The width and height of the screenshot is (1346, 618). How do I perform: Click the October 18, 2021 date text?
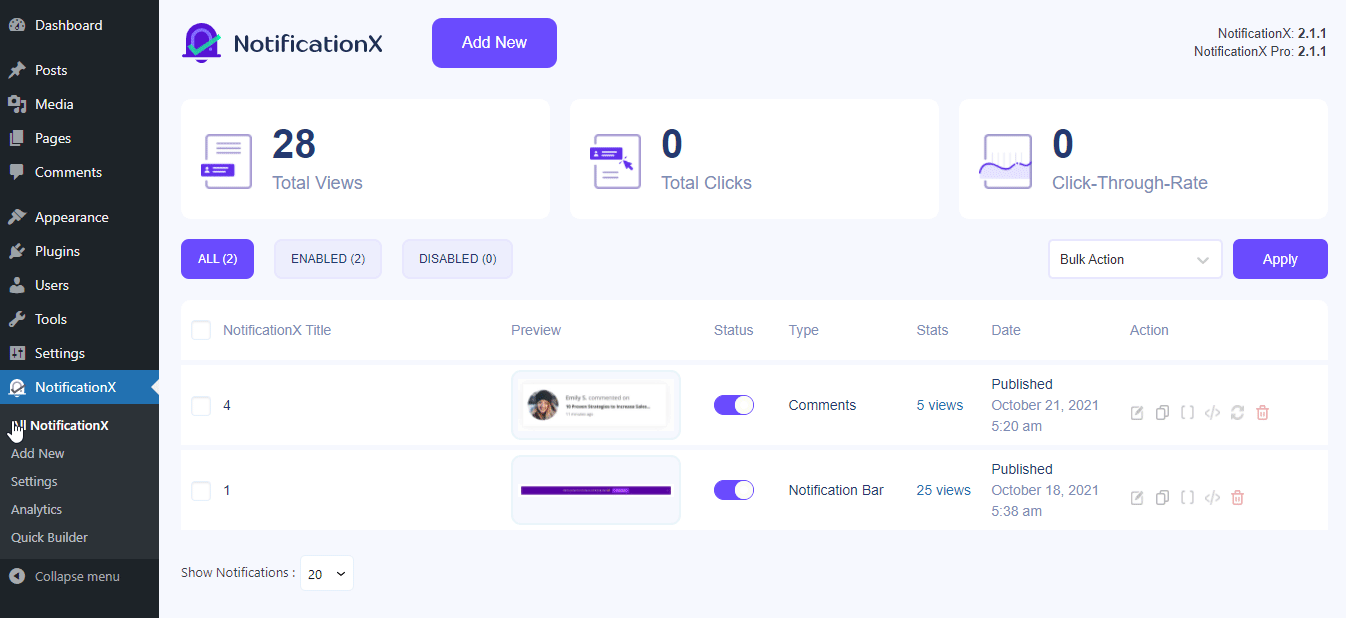pyautogui.click(x=1045, y=490)
